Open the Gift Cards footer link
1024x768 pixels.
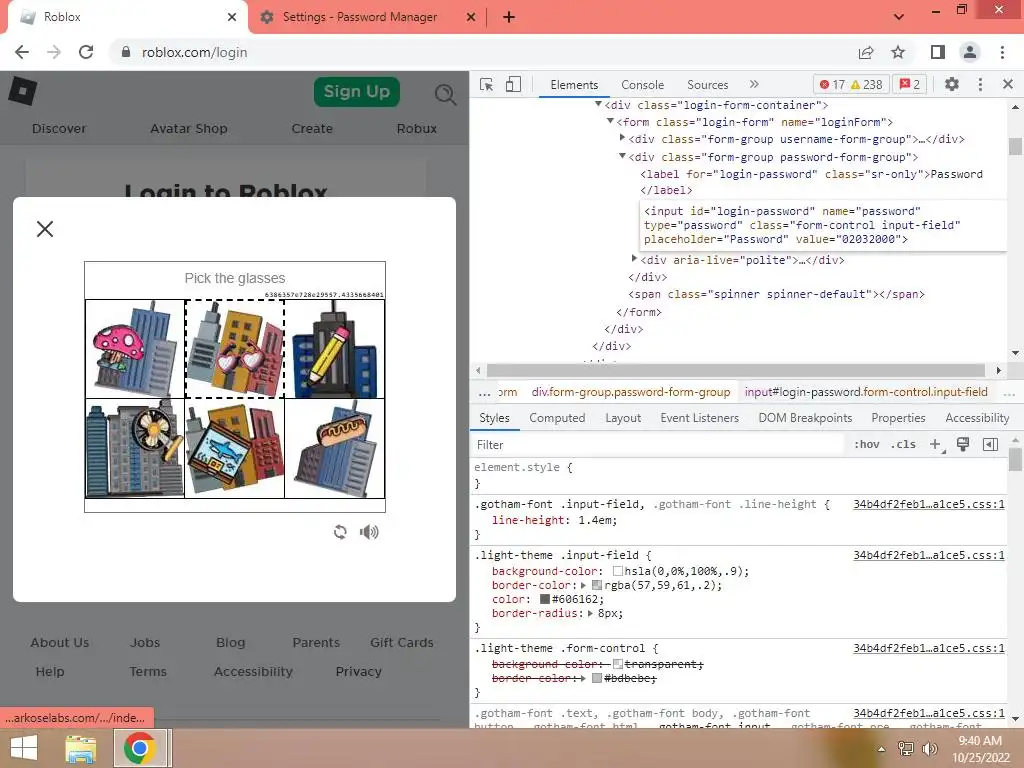pos(402,643)
